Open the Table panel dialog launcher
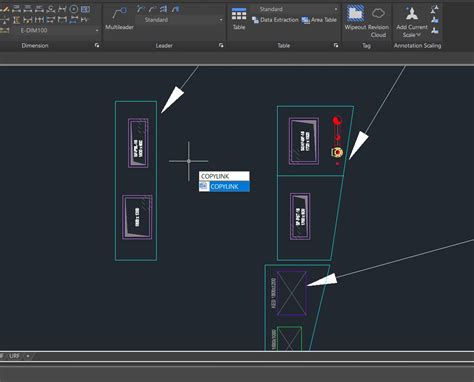Viewport: 474px width, 382px height. point(336,45)
